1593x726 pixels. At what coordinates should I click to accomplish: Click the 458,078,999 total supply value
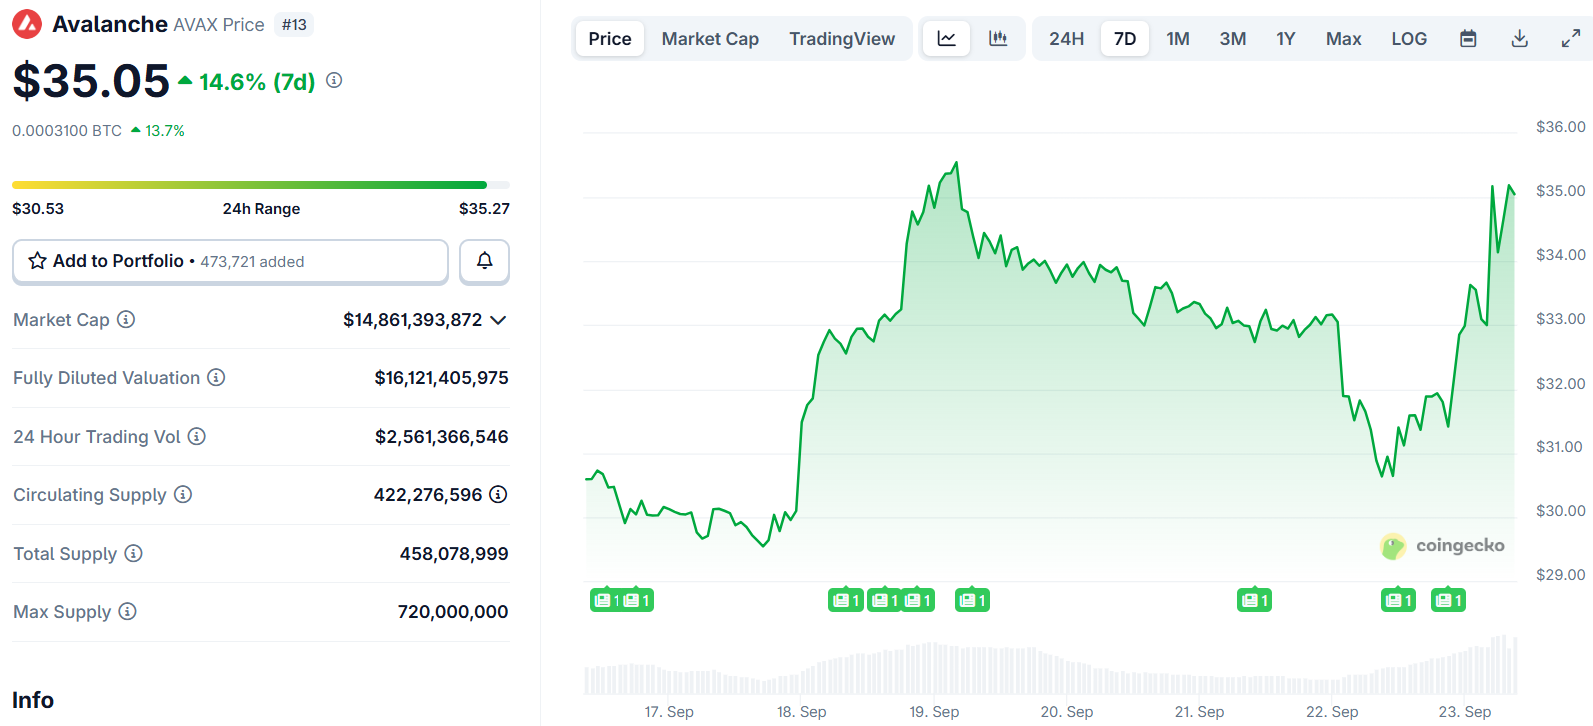[x=454, y=554]
